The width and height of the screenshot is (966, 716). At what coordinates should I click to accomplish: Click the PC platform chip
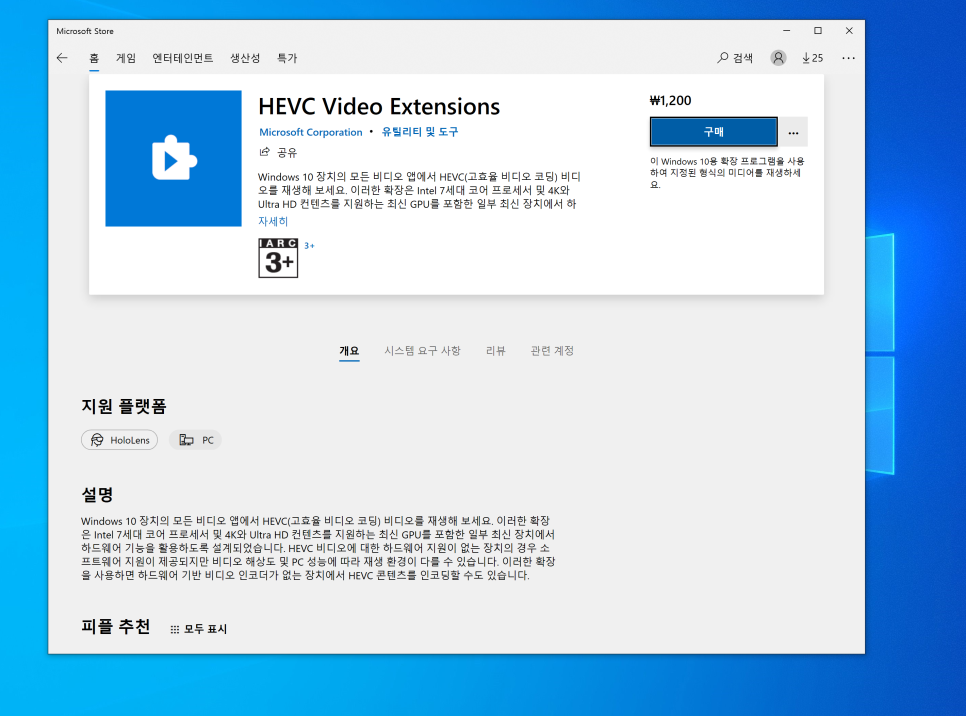[195, 440]
